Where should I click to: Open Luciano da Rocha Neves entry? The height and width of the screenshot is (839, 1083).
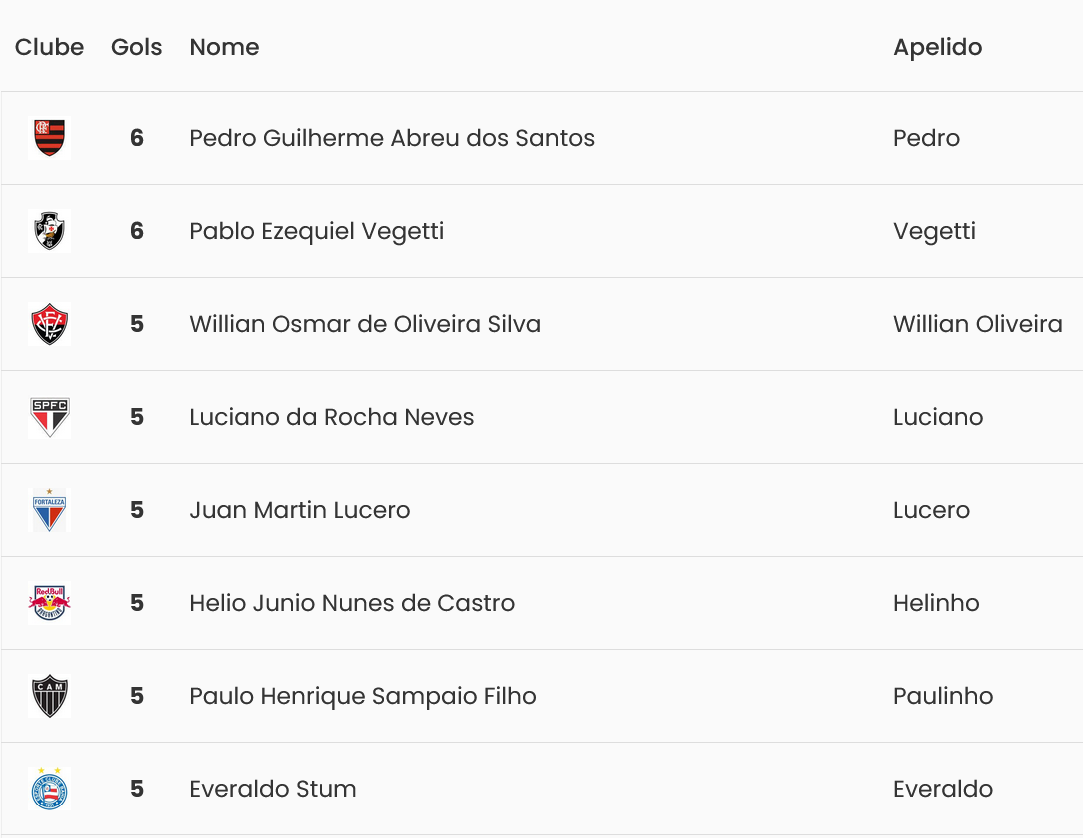332,417
